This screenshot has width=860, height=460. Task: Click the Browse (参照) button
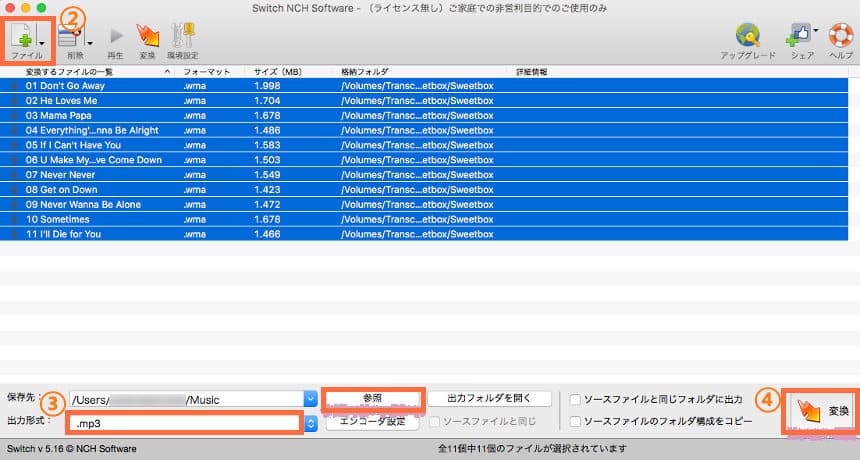(x=372, y=399)
